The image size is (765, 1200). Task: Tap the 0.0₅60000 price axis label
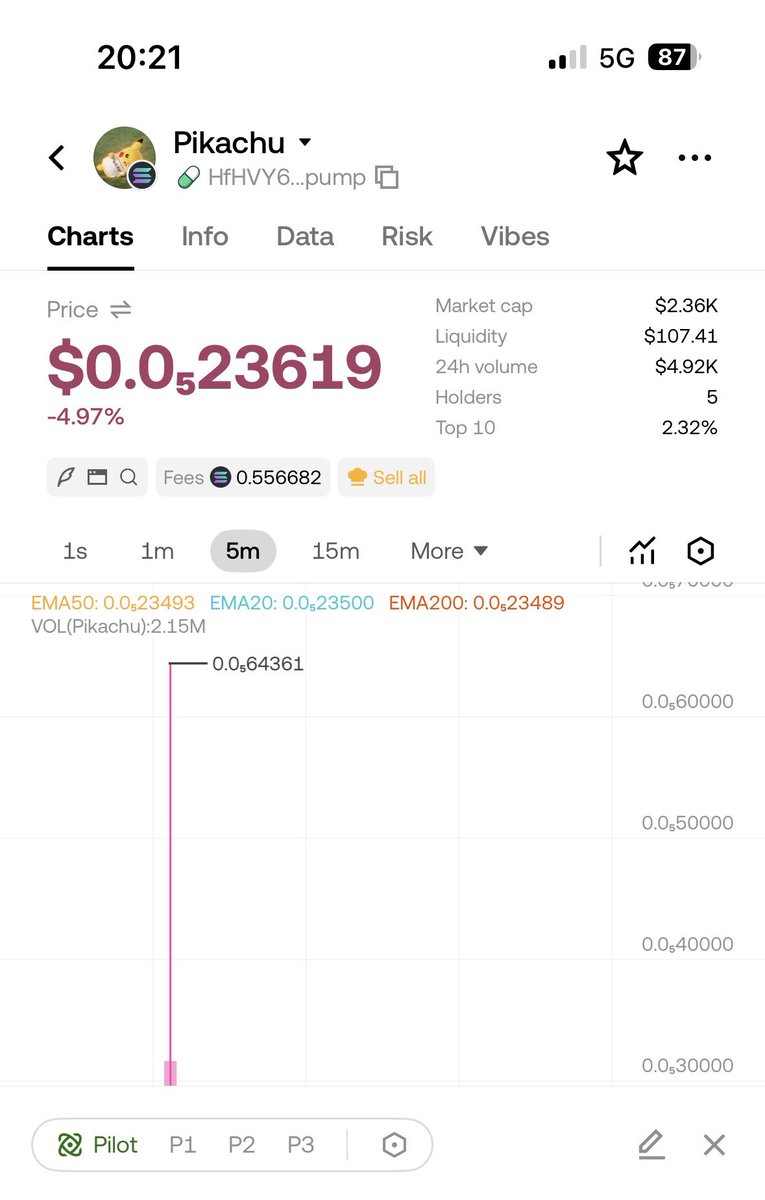687,702
